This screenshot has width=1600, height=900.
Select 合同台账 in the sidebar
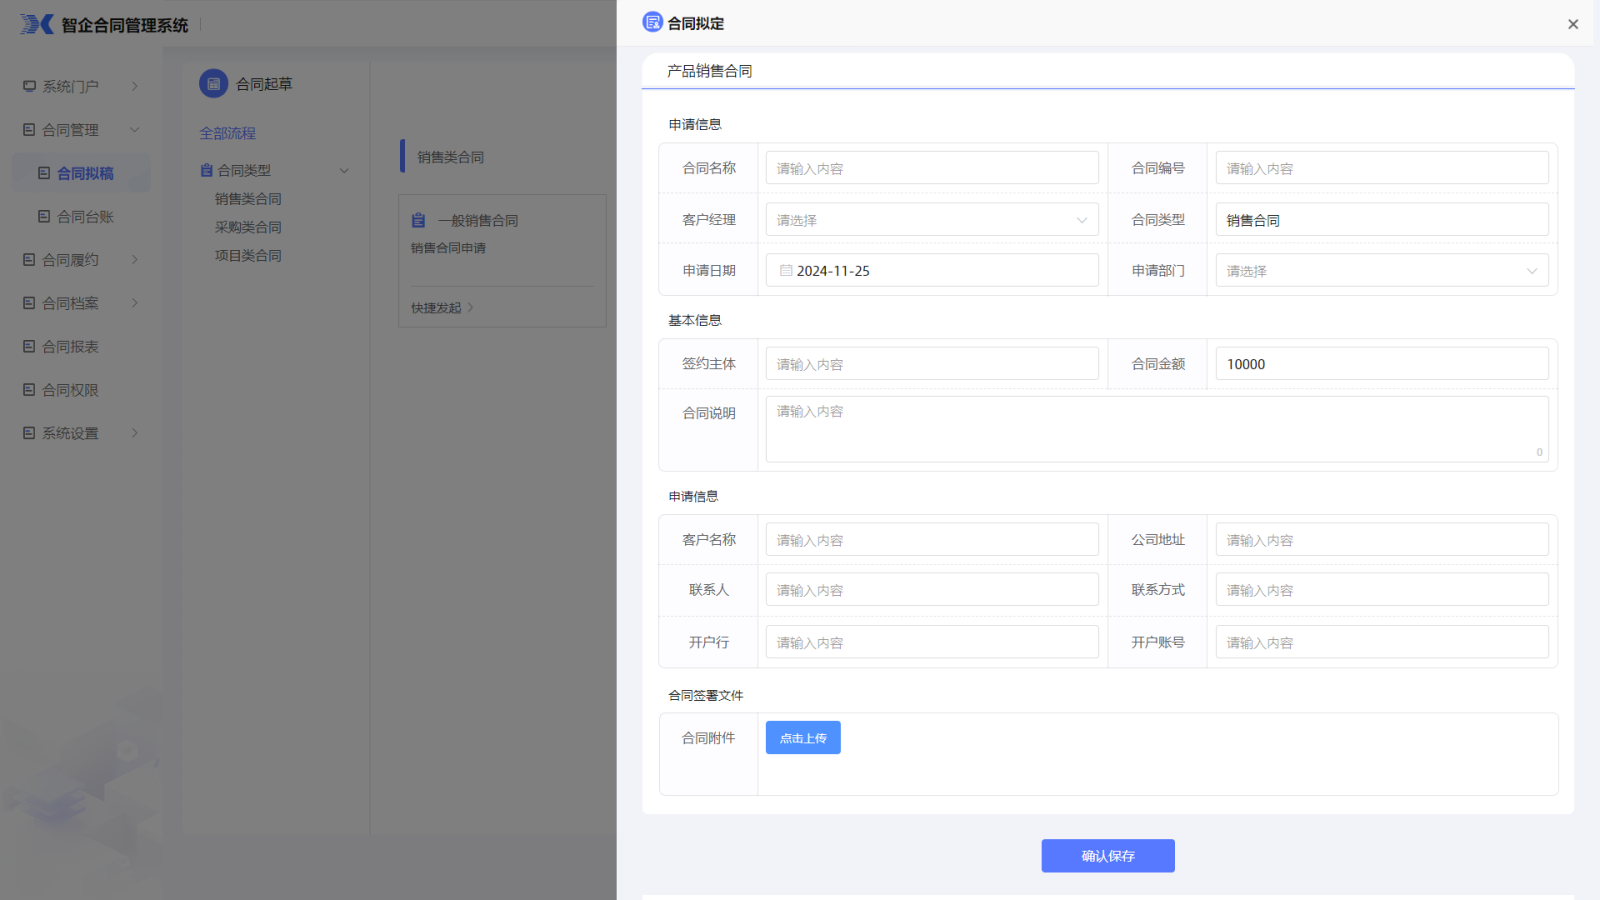[85, 217]
